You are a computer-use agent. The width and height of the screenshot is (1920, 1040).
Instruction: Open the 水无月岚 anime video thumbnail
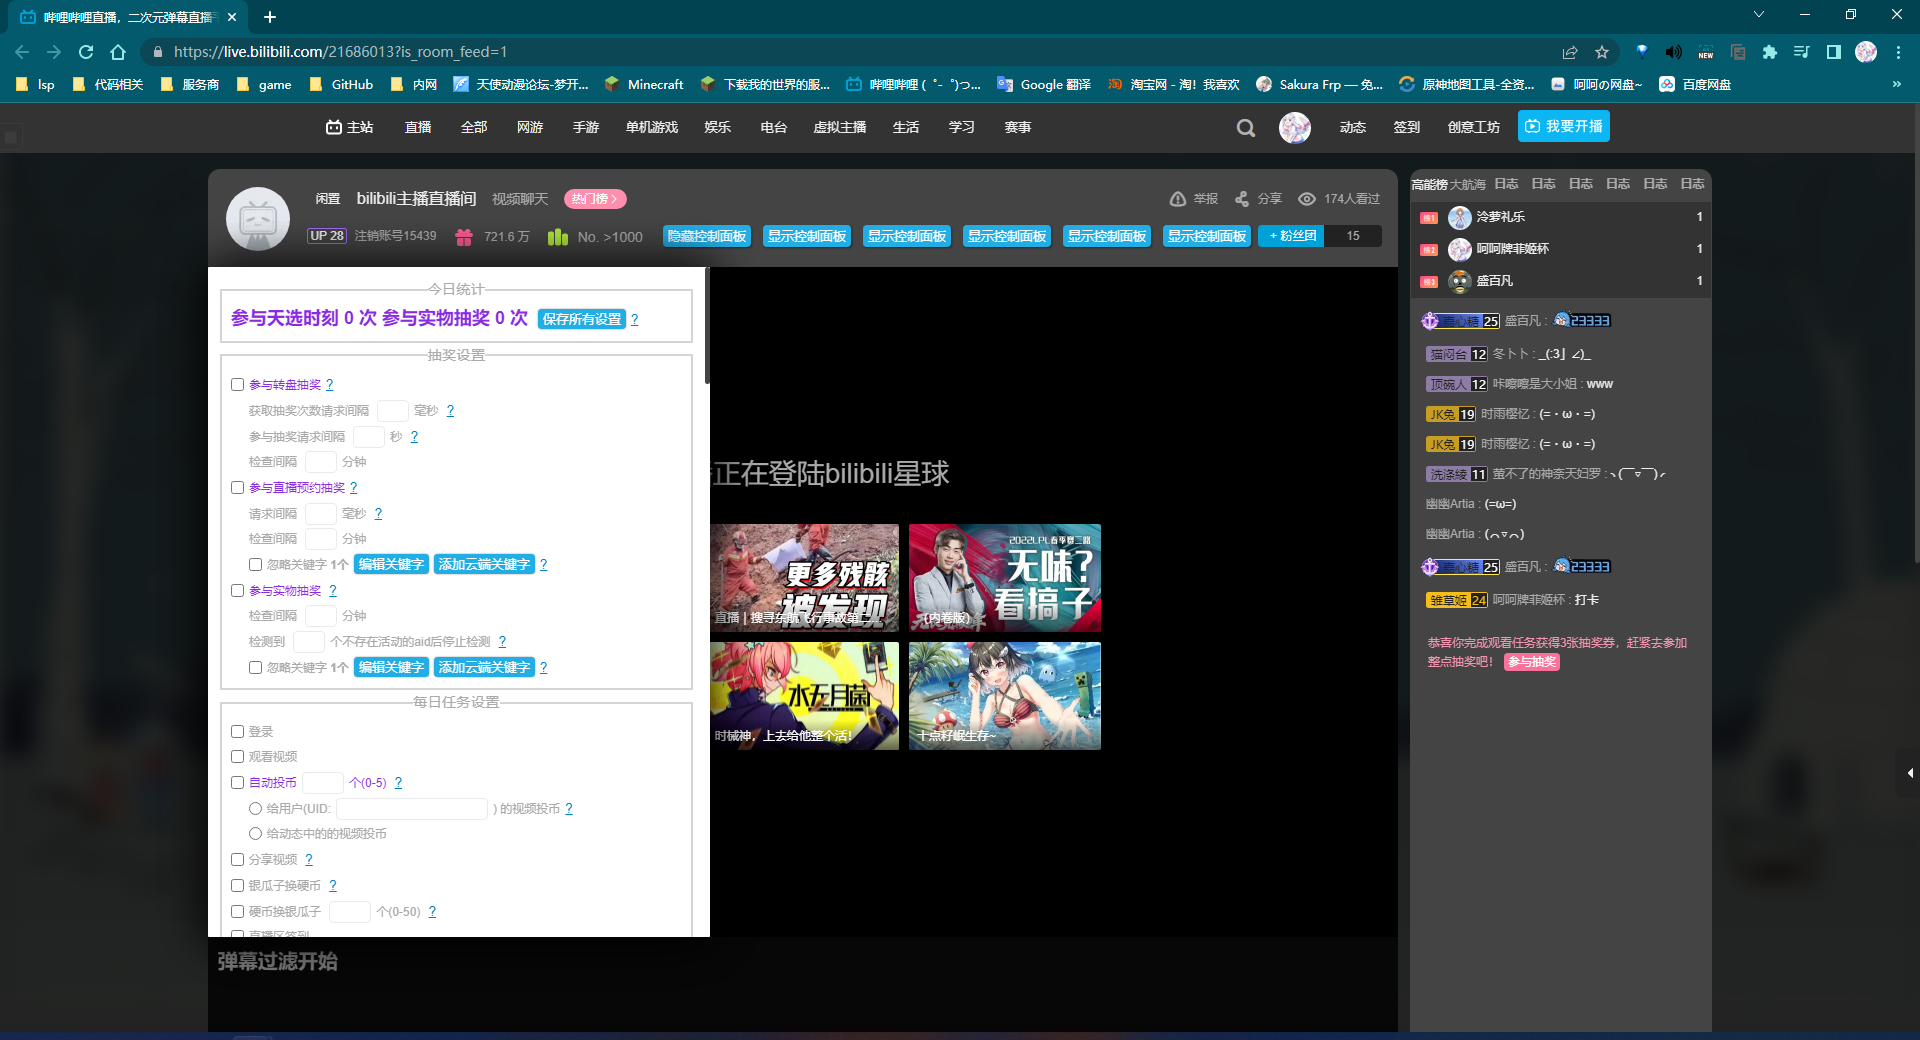click(x=805, y=696)
